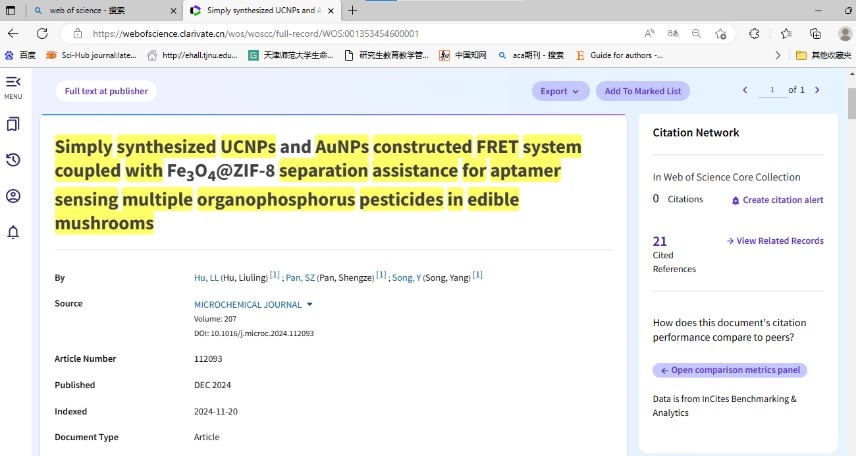Click the page vertical scrollbar thumb

coord(851,102)
